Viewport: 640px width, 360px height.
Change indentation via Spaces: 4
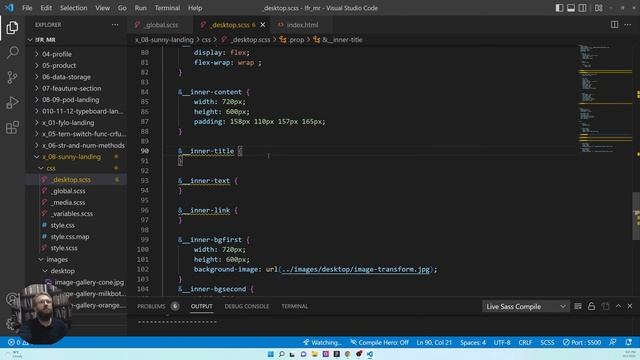pos(473,342)
